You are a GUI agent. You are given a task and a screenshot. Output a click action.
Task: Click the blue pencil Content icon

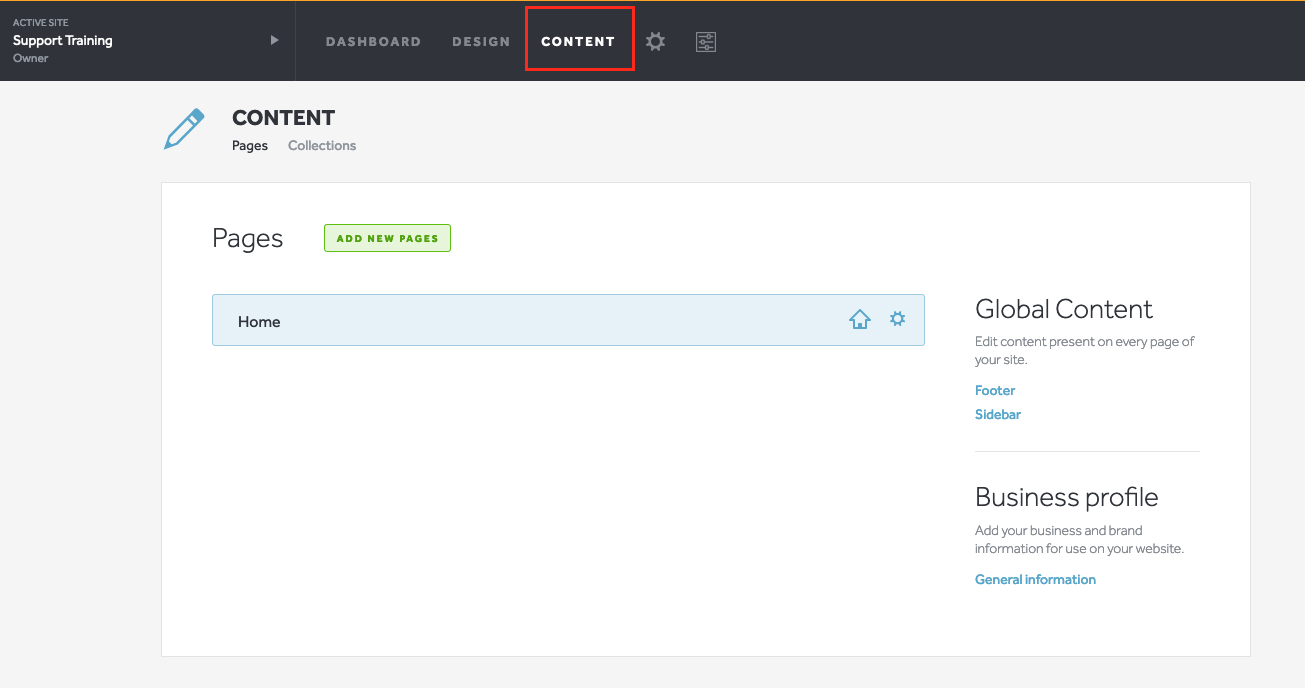pos(184,129)
